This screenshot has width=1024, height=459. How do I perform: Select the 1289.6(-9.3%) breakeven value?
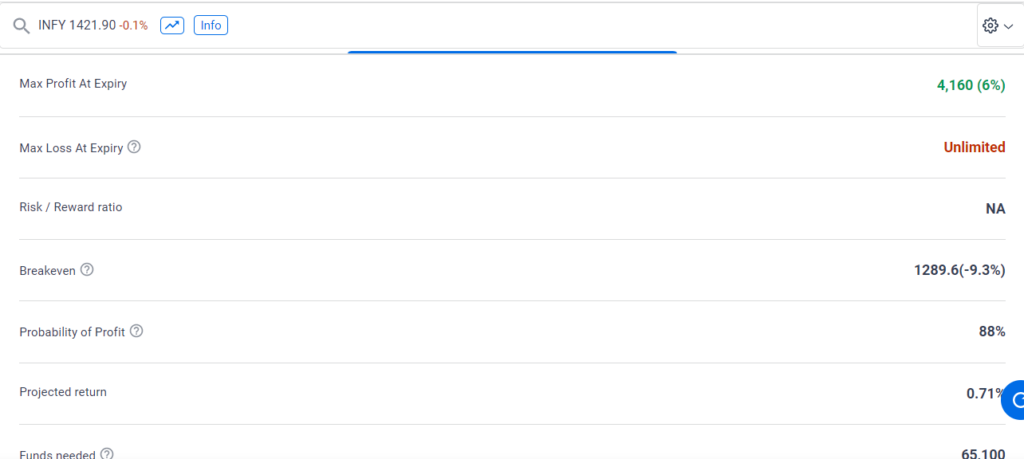point(959,270)
